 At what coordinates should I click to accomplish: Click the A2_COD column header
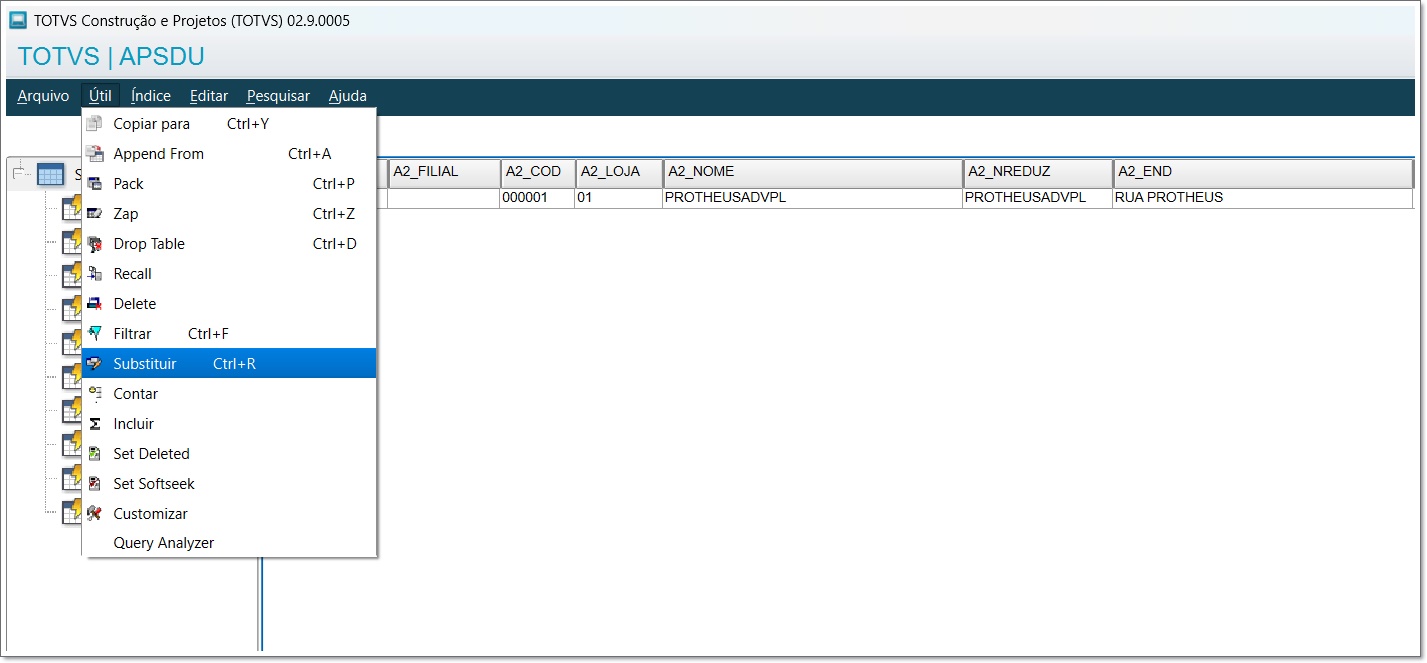(x=538, y=173)
